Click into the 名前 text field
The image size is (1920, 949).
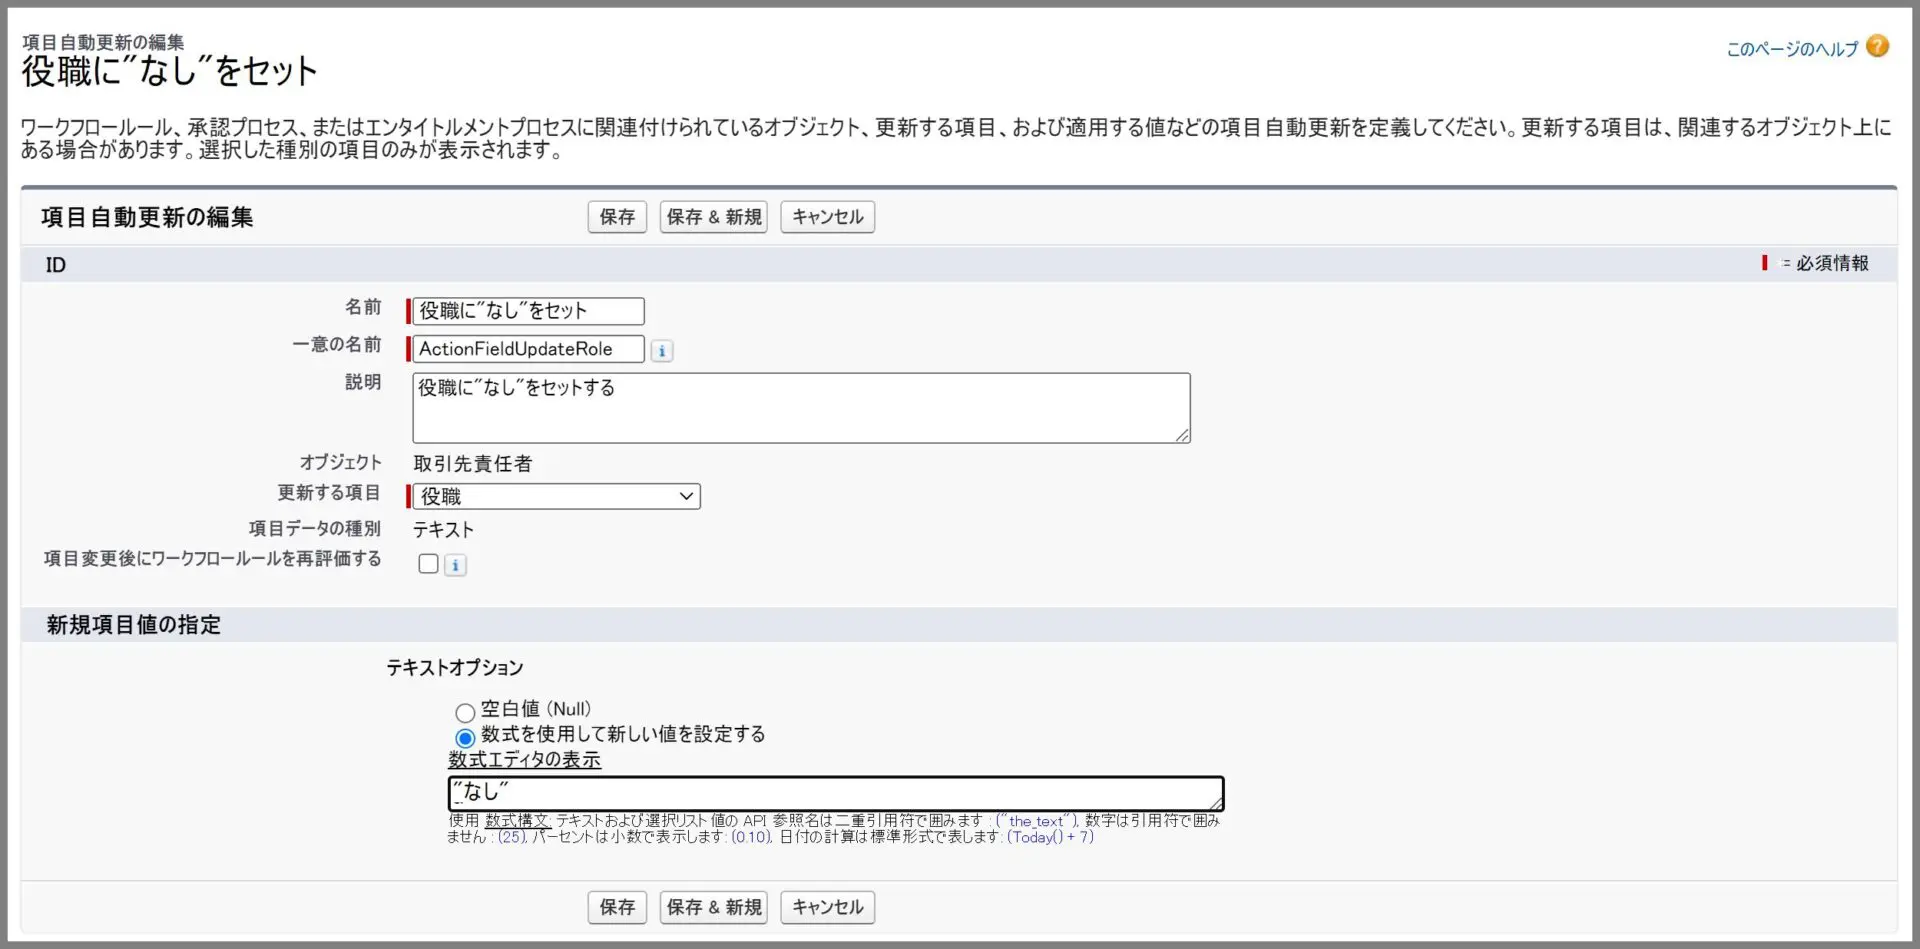point(528,311)
